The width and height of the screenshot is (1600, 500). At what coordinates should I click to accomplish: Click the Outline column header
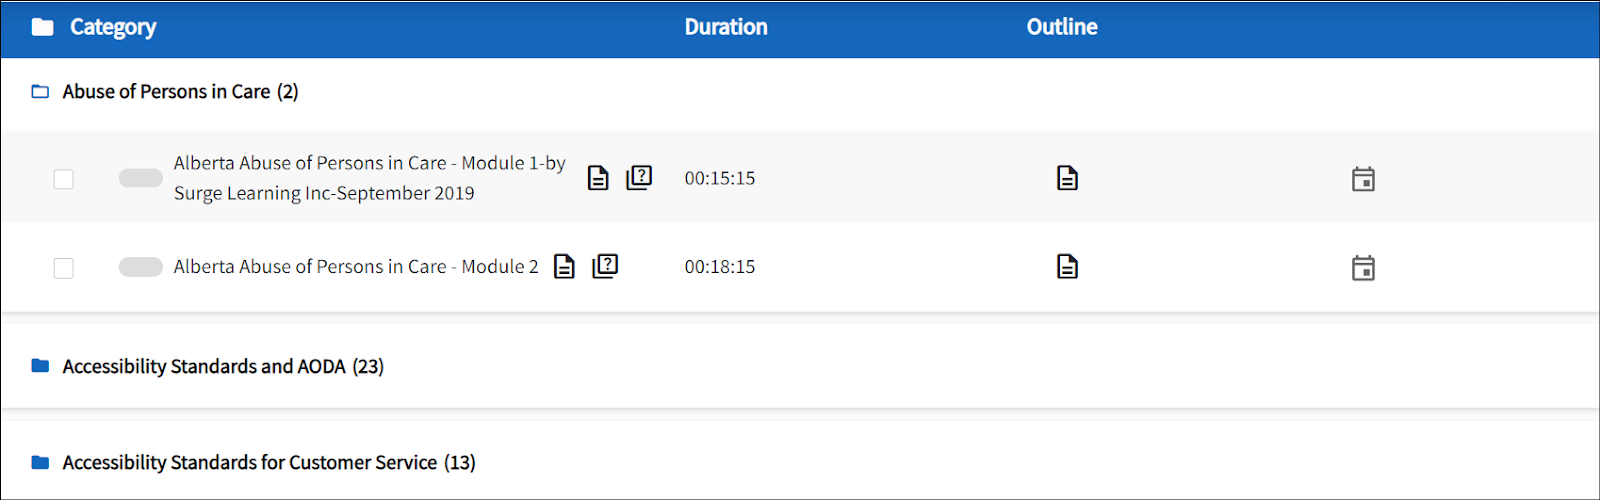[x=1062, y=27]
